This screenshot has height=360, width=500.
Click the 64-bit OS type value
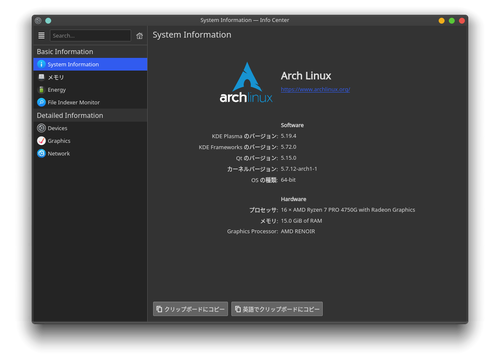pyautogui.click(x=288, y=180)
